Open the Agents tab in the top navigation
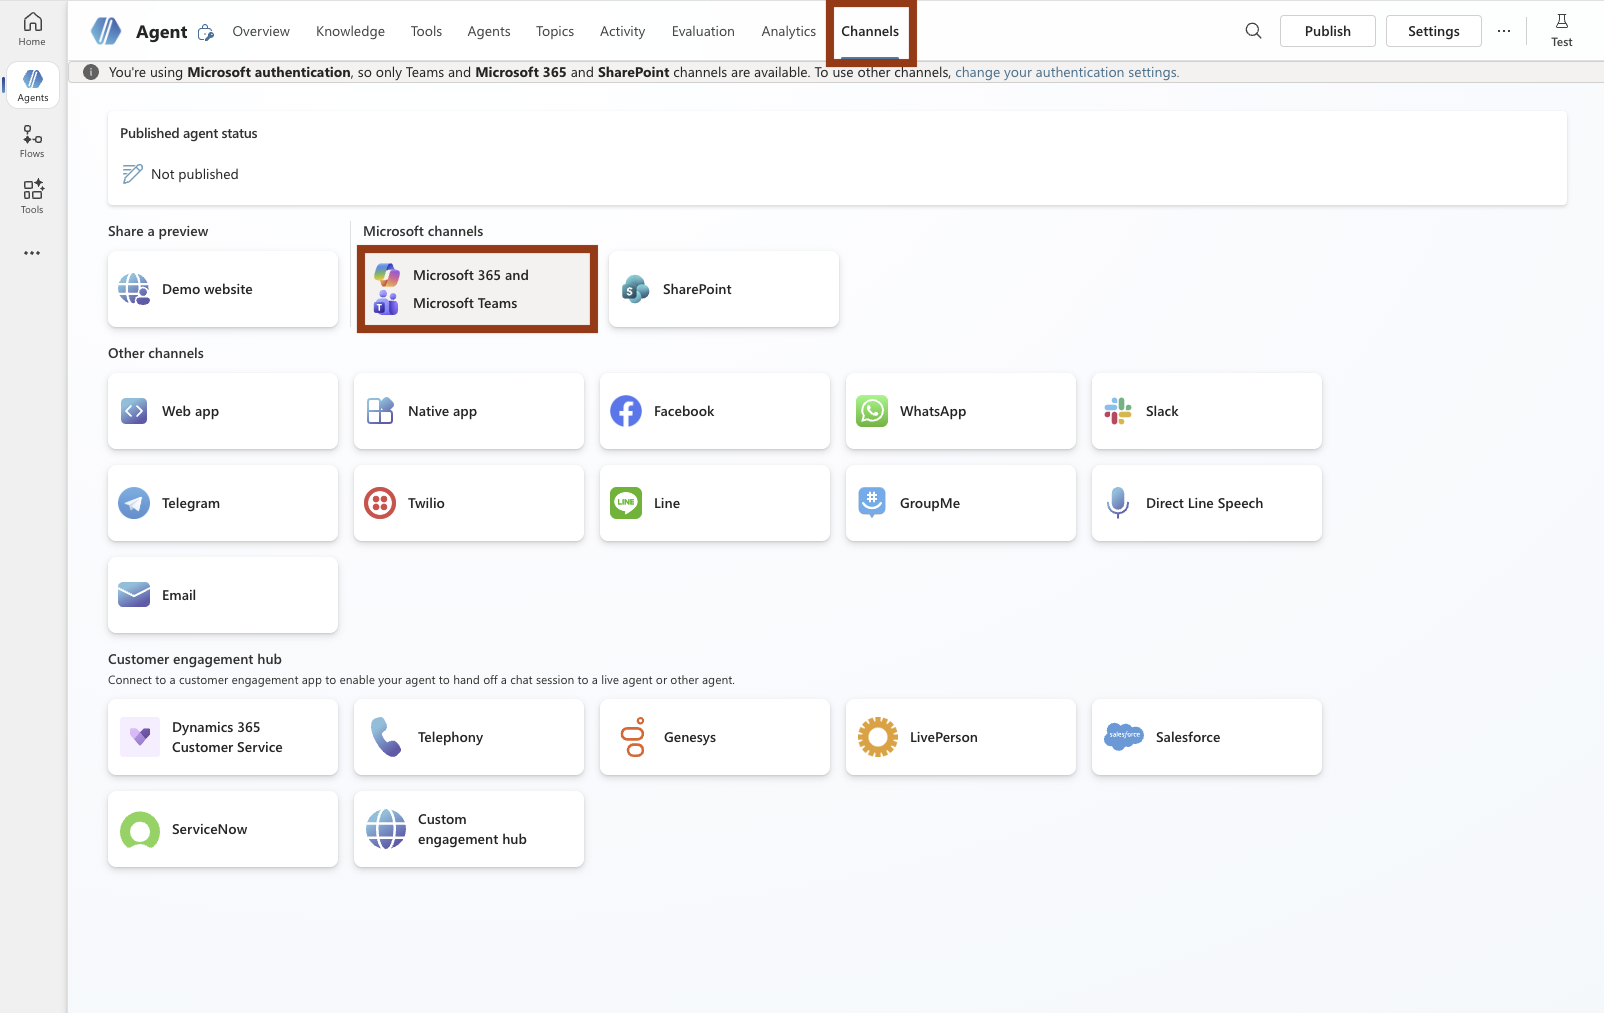Image resolution: width=1604 pixels, height=1013 pixels. click(x=489, y=31)
